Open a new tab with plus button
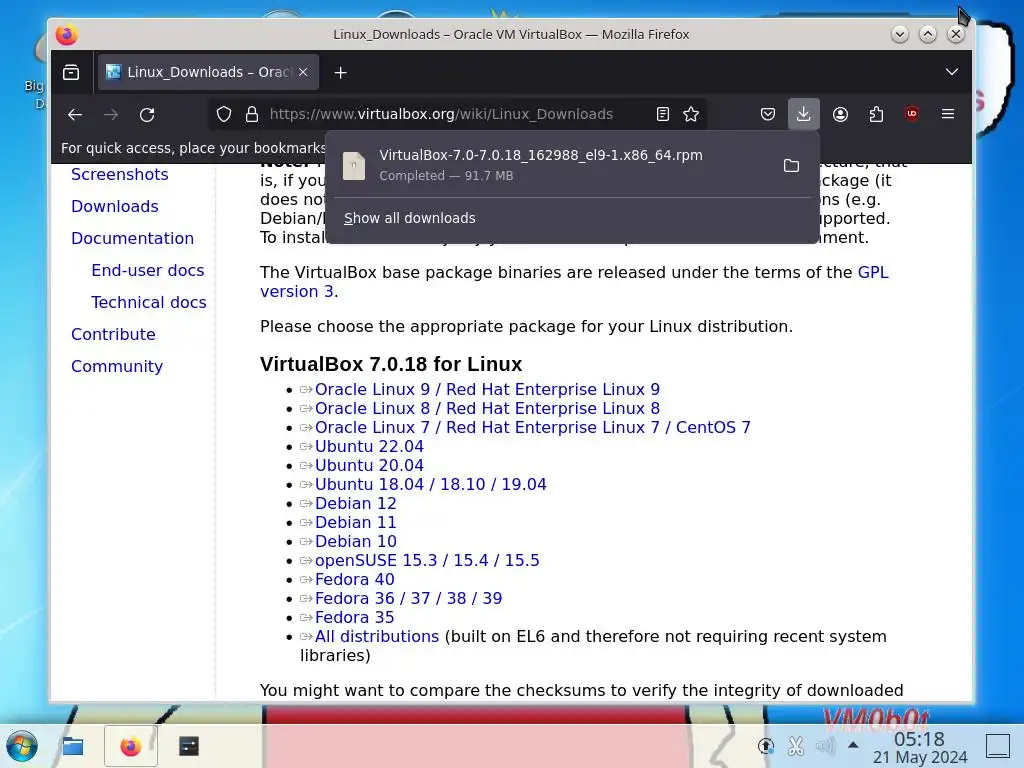The height and width of the screenshot is (768, 1024). (340, 72)
